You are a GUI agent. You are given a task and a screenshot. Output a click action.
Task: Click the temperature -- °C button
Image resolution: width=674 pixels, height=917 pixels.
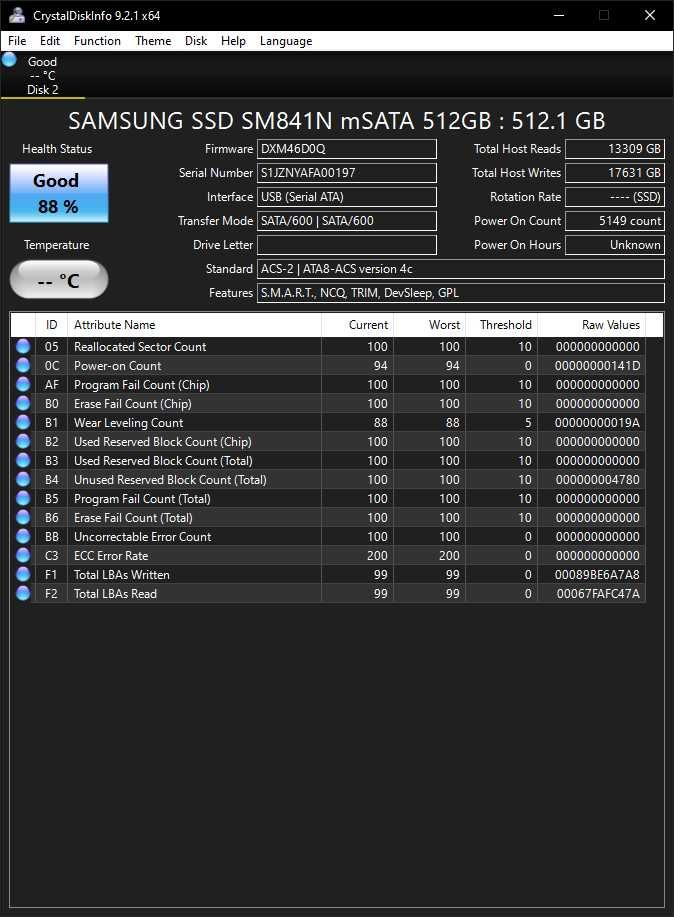point(59,280)
